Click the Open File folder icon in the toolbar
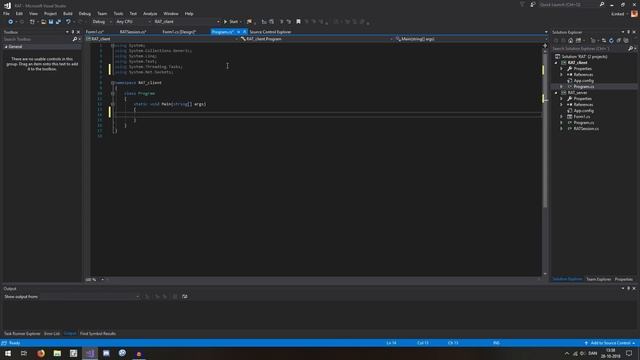 click(43, 22)
